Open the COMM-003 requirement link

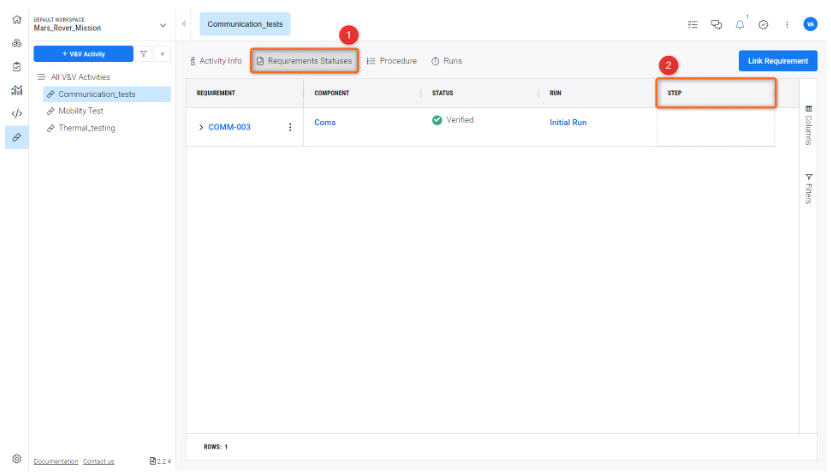(x=229, y=127)
